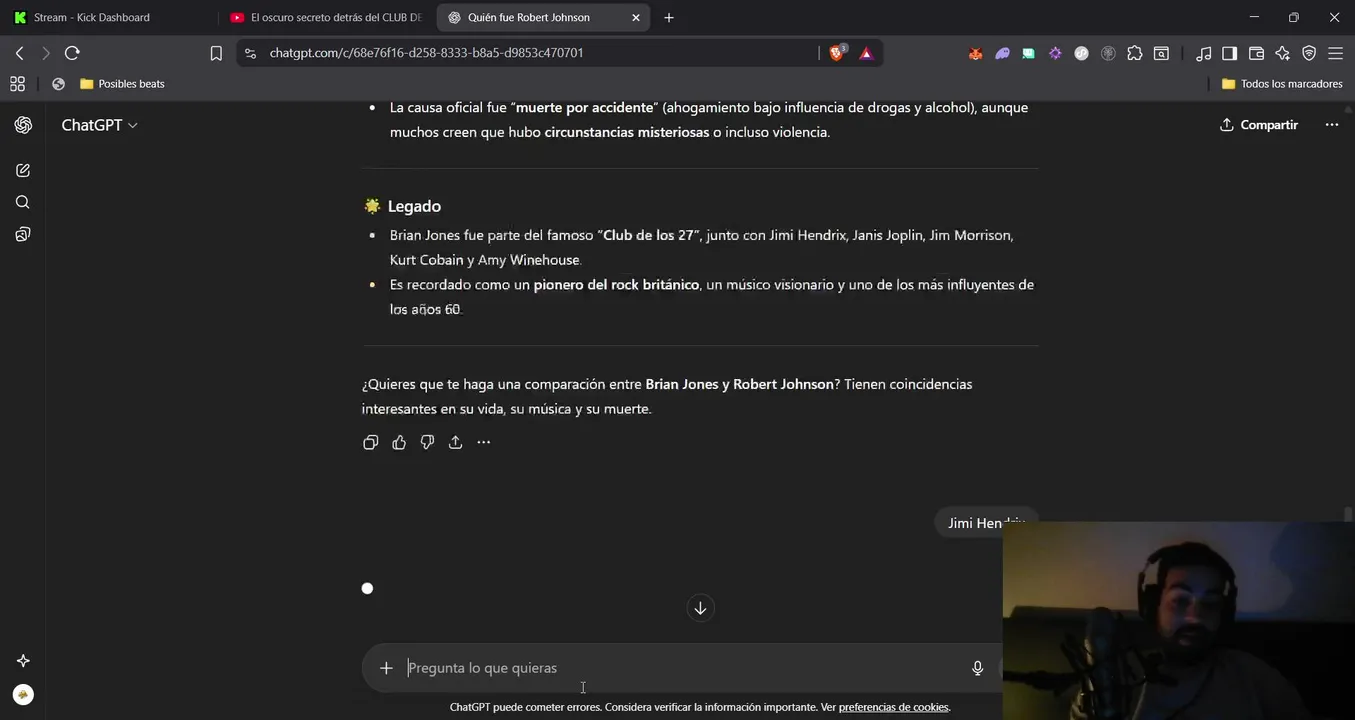Open more actions under the response
The height and width of the screenshot is (720, 1355).
pyautogui.click(x=483, y=442)
